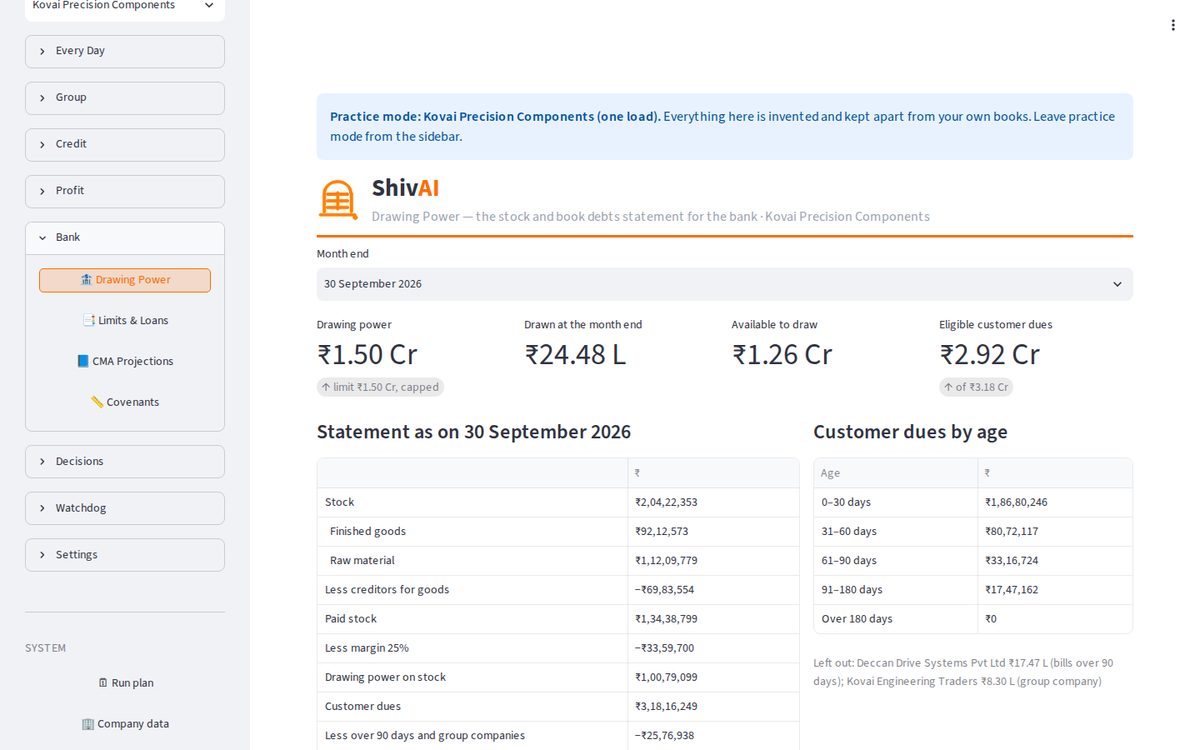Expand the Watchdog section

[125, 508]
